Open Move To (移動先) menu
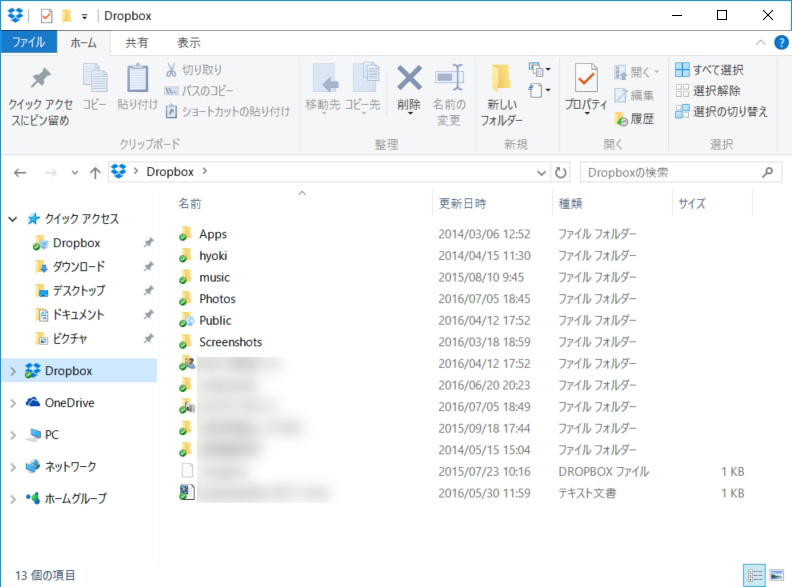792x587 pixels. pos(323,89)
